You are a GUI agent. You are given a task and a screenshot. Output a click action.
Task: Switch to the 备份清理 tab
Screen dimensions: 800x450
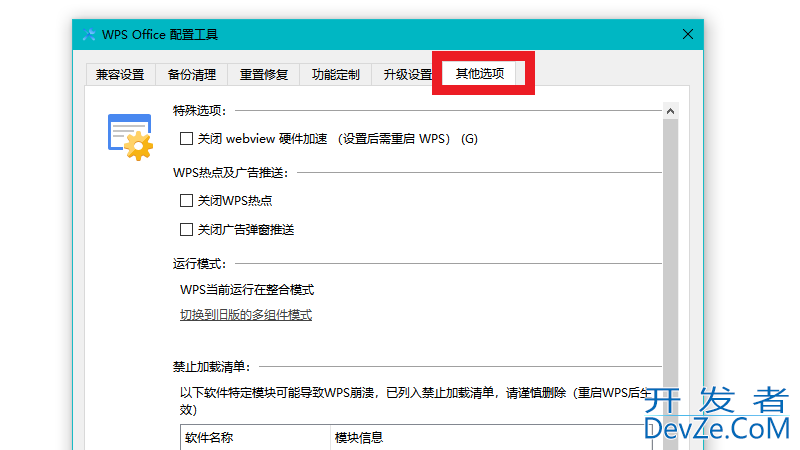(x=192, y=75)
